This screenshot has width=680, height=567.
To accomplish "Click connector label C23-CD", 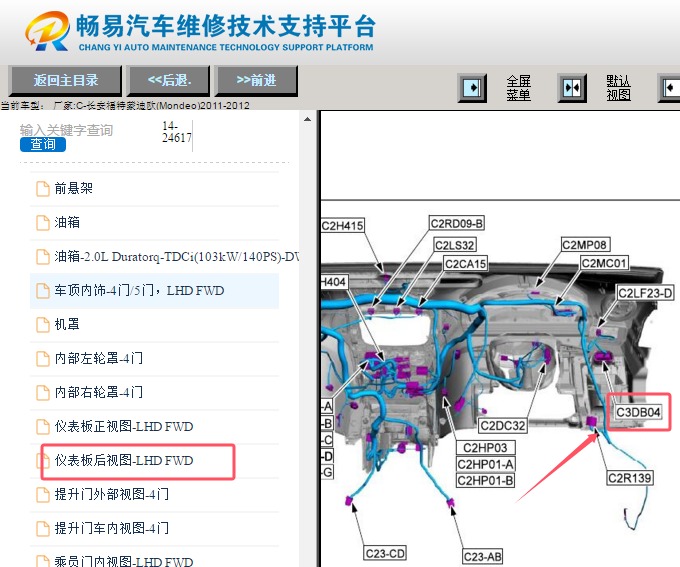I will [385, 554].
